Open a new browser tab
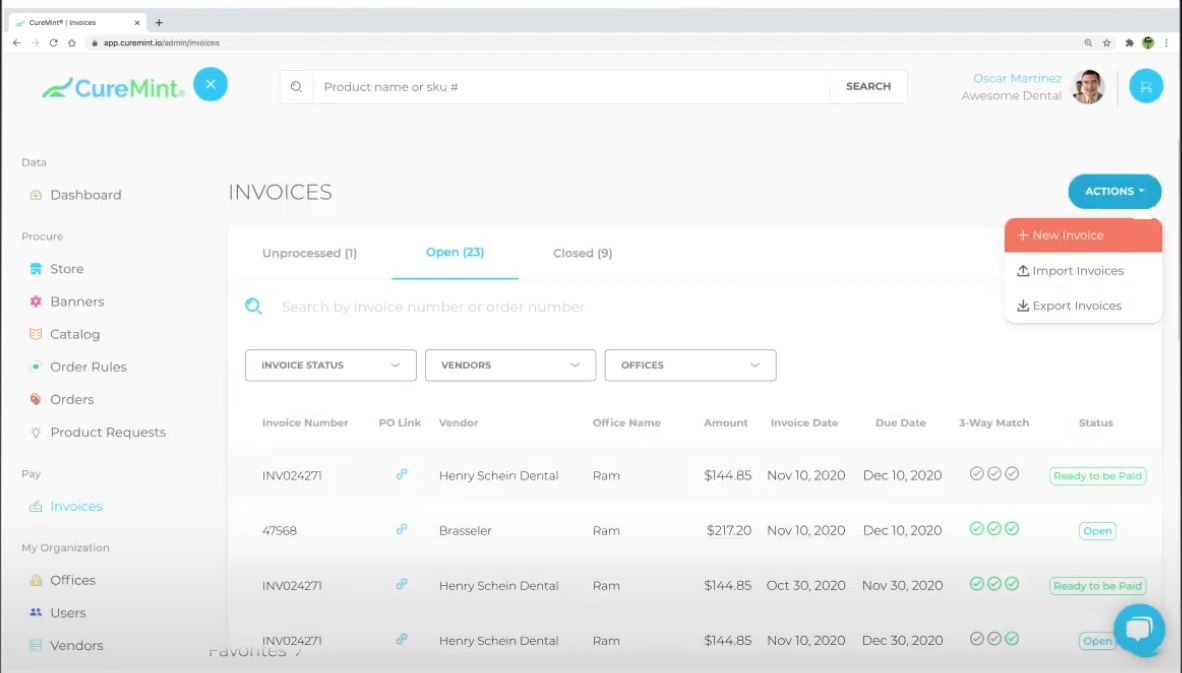The image size is (1182, 673). 159,23
